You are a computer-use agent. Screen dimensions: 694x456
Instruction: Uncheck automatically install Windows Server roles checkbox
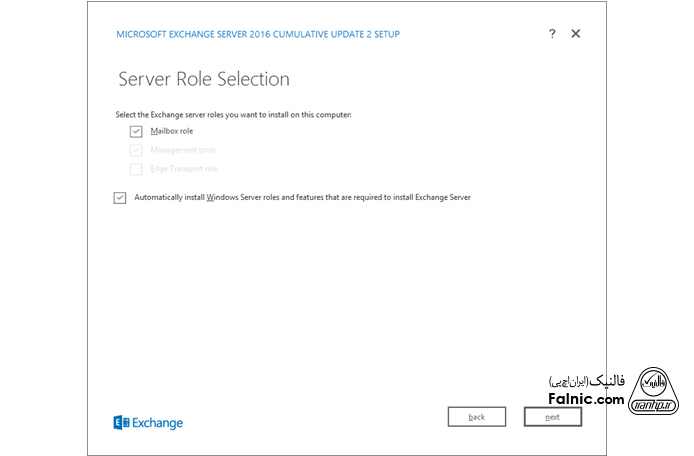pos(120,198)
